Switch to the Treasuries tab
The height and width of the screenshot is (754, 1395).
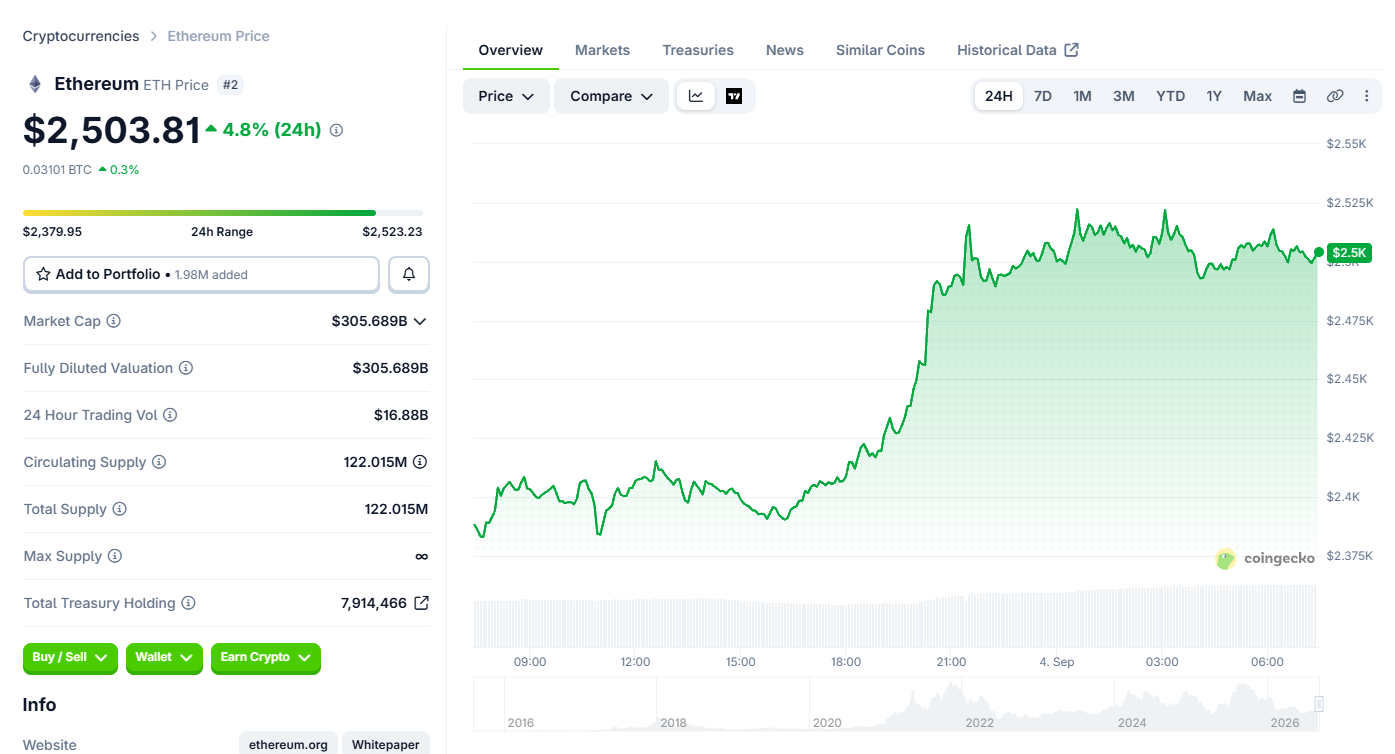[698, 50]
